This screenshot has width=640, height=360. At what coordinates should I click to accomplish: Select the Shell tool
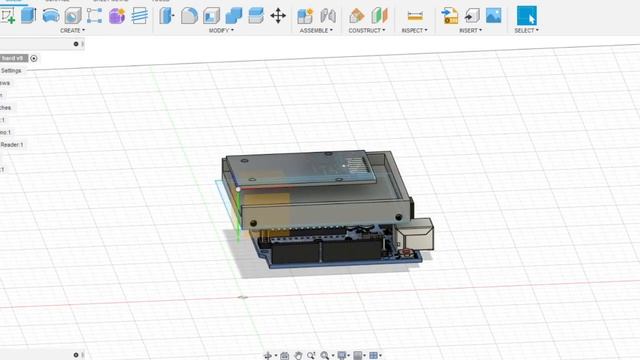coord(211,16)
